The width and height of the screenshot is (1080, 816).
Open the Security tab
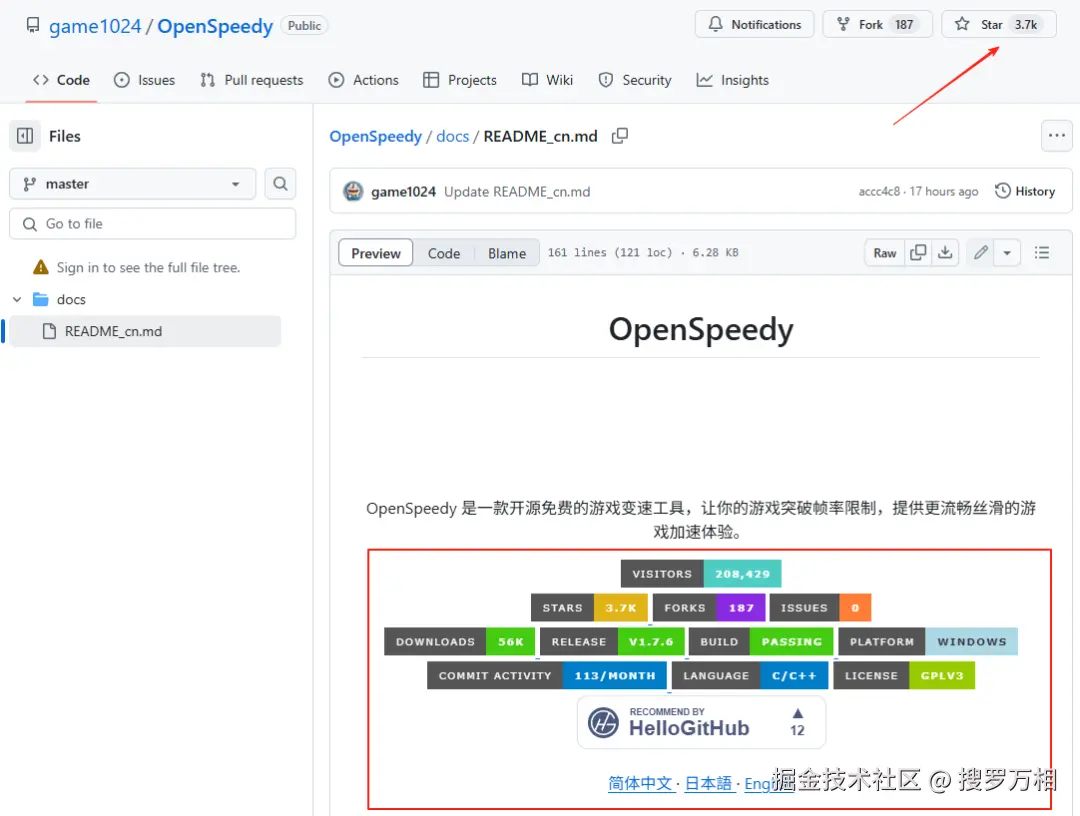(x=635, y=80)
